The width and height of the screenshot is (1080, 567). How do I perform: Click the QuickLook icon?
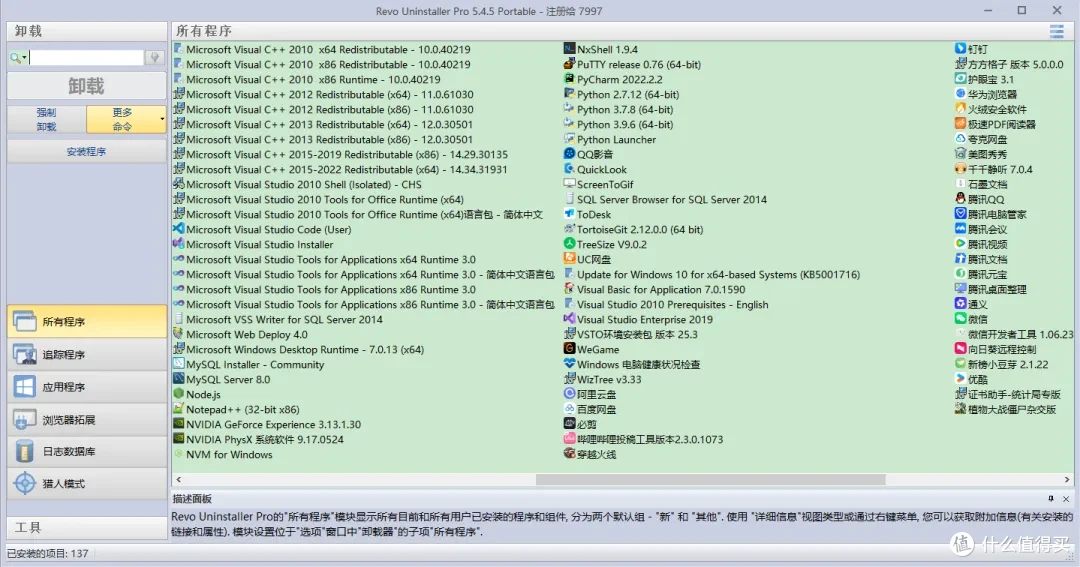tap(569, 169)
